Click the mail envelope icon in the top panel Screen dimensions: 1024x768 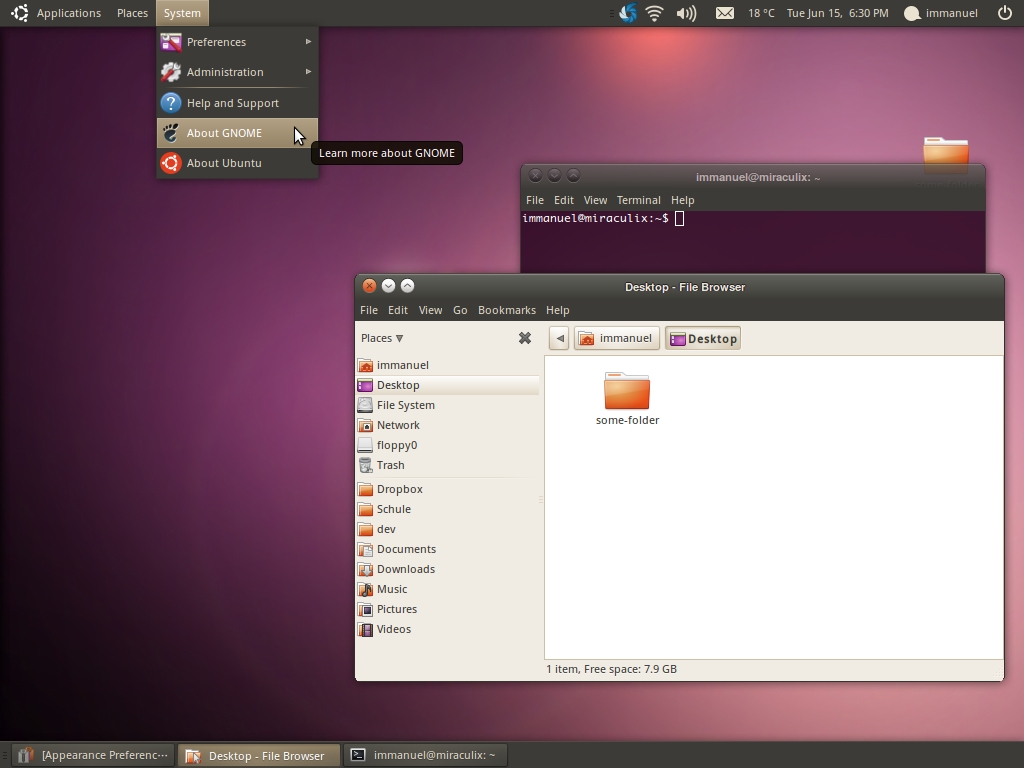click(x=725, y=13)
